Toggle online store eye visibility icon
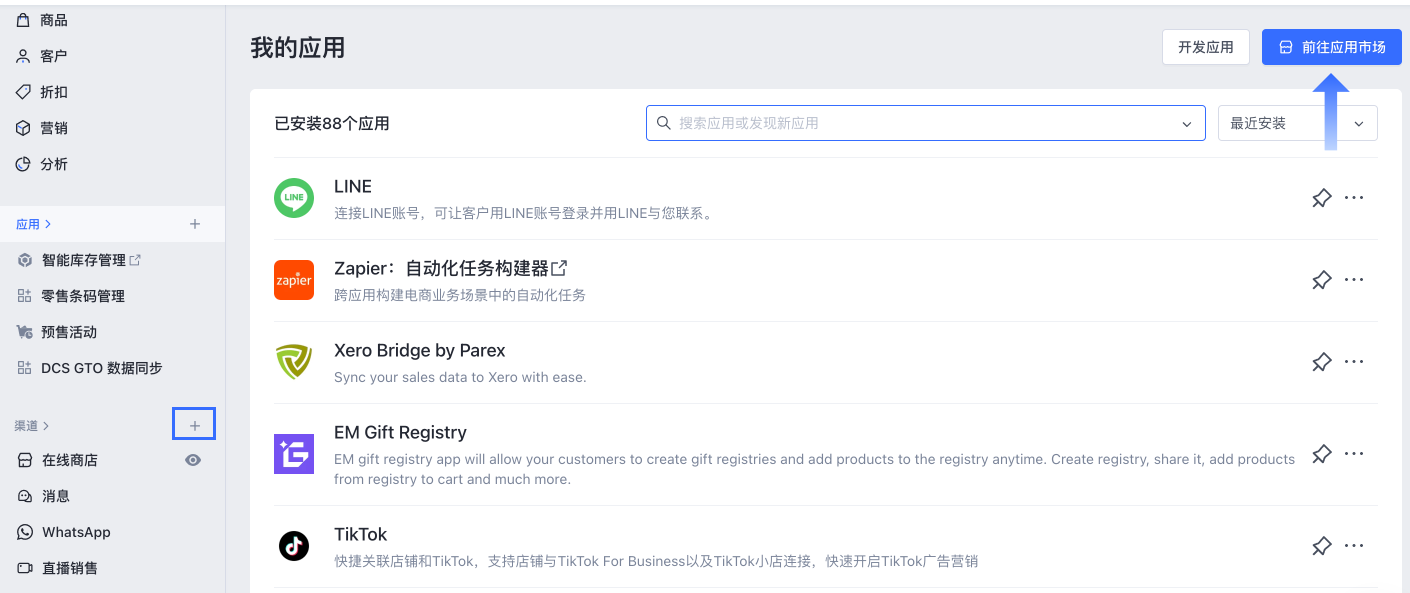The width and height of the screenshot is (1410, 593). tap(193, 460)
